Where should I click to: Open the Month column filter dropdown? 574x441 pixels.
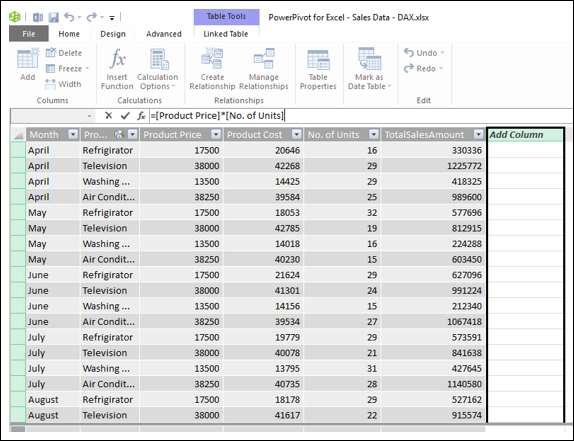(x=73, y=134)
